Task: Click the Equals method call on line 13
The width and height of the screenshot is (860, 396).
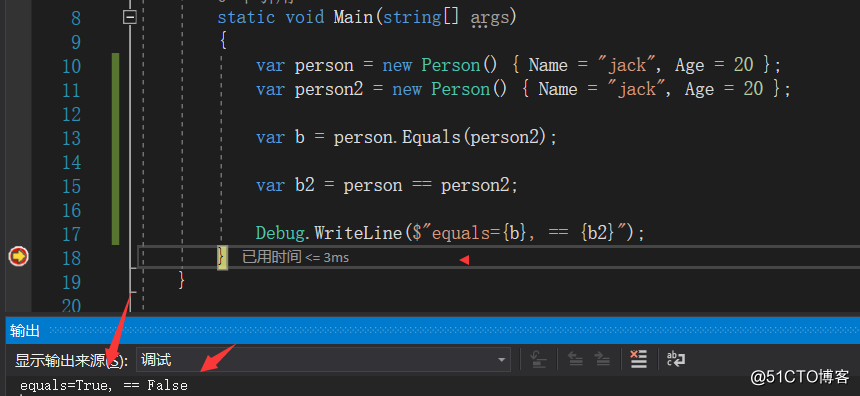Action: [x=431, y=137]
